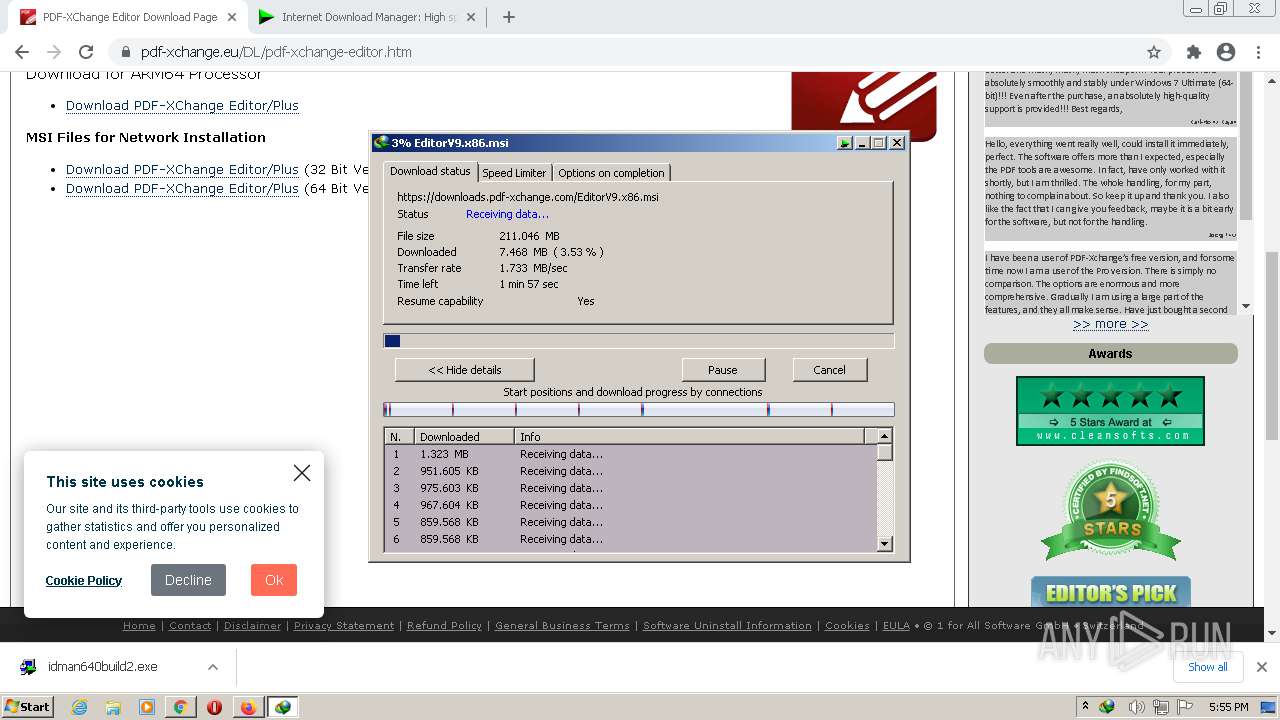Expand options for idman640build2.exe download
The height and width of the screenshot is (720, 1280).
coord(212,667)
